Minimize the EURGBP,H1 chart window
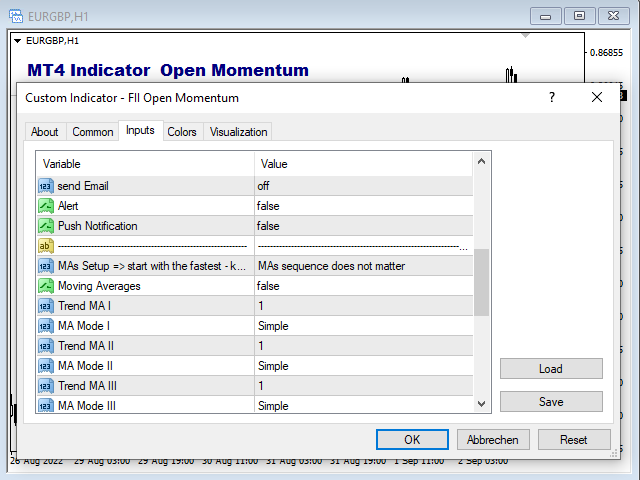This screenshot has width=640, height=480. 546,16
